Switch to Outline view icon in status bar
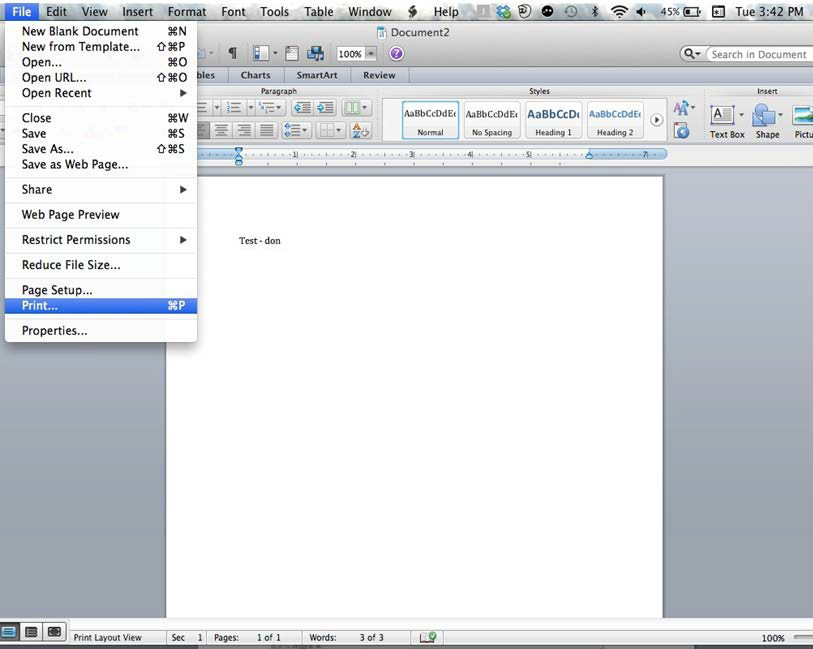The width and height of the screenshot is (813, 649). (31, 632)
